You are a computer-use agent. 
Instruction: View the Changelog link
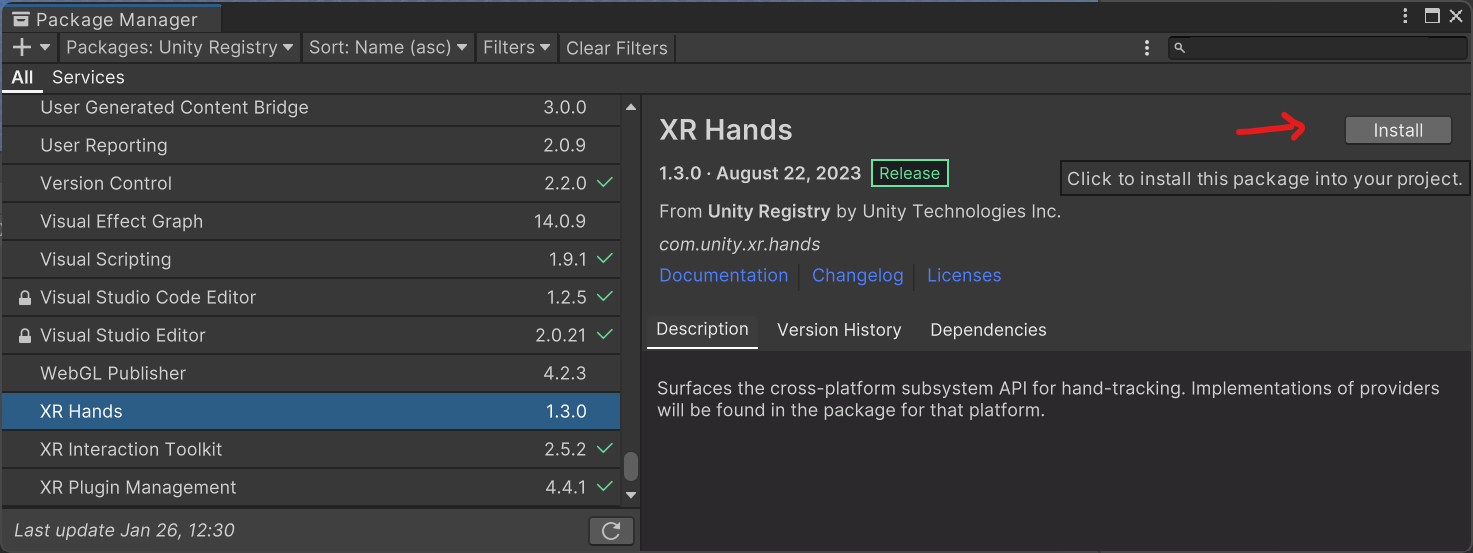tap(857, 275)
